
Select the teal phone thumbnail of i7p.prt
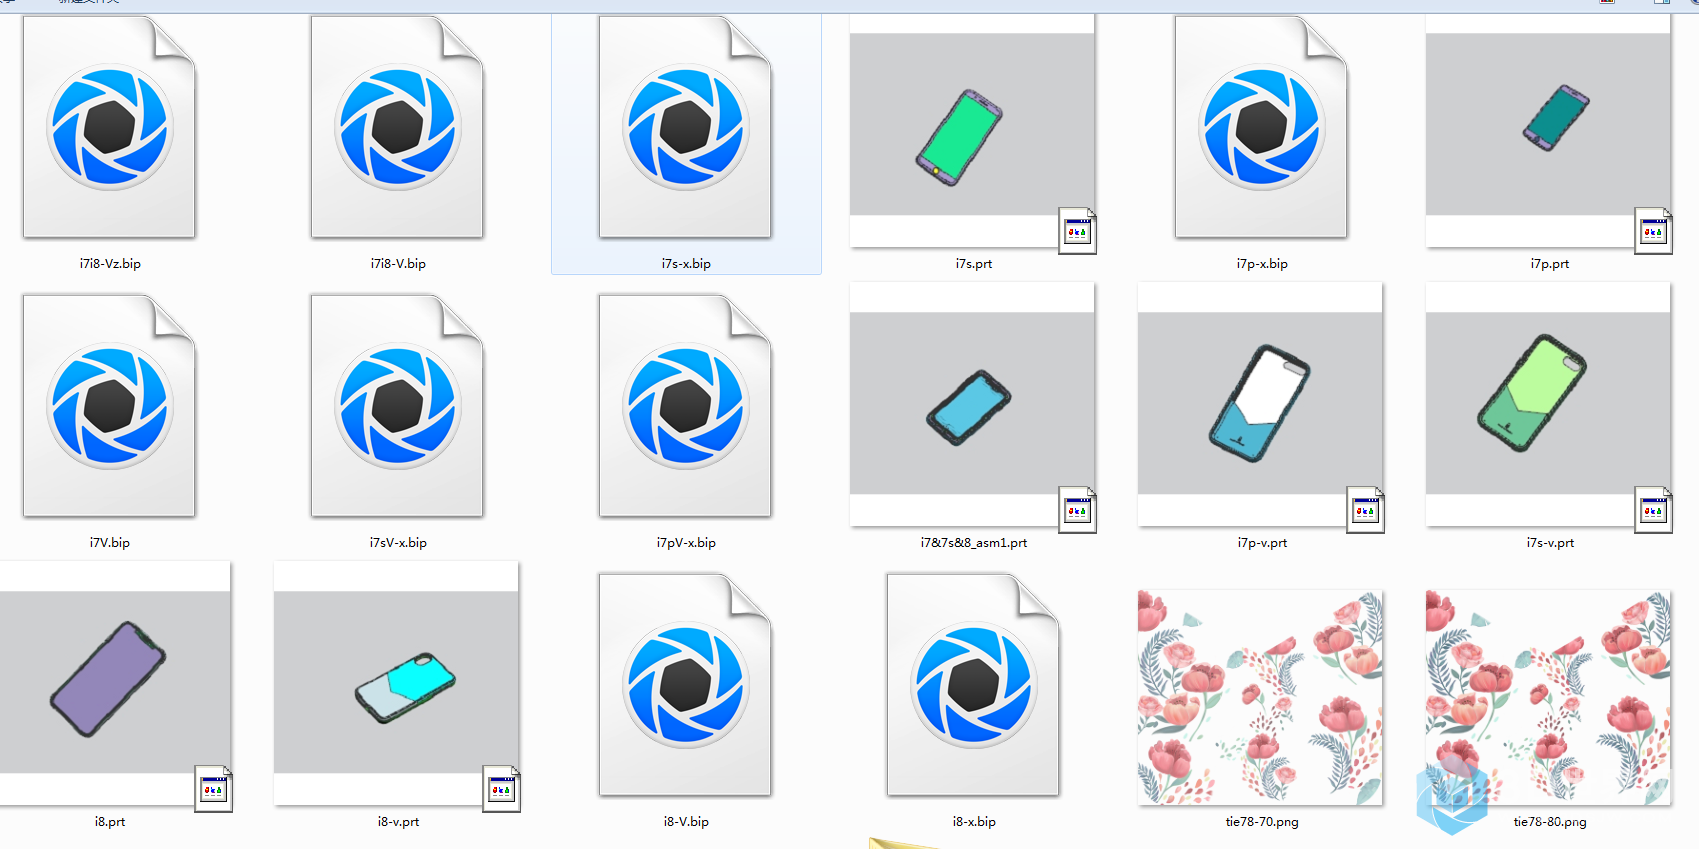(1549, 130)
